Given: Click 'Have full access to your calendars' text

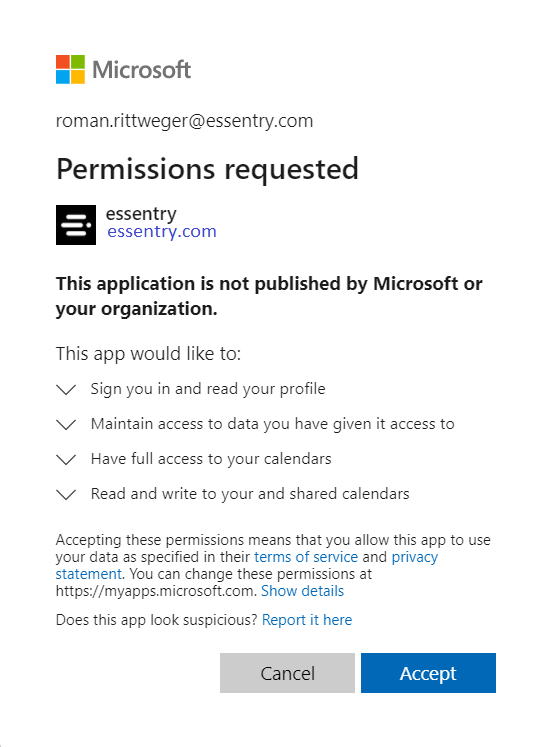Looking at the screenshot, I should pos(211,459).
